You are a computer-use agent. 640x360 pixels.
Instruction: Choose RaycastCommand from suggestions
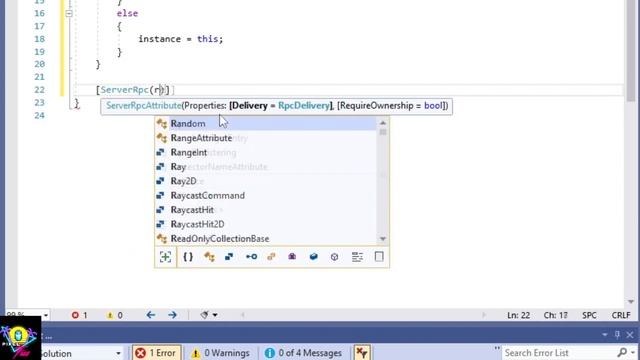[x=266, y=196]
